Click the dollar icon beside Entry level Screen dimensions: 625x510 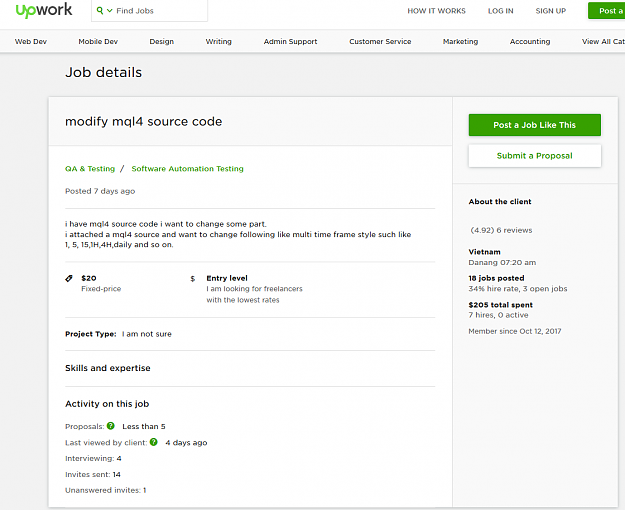pos(193,279)
